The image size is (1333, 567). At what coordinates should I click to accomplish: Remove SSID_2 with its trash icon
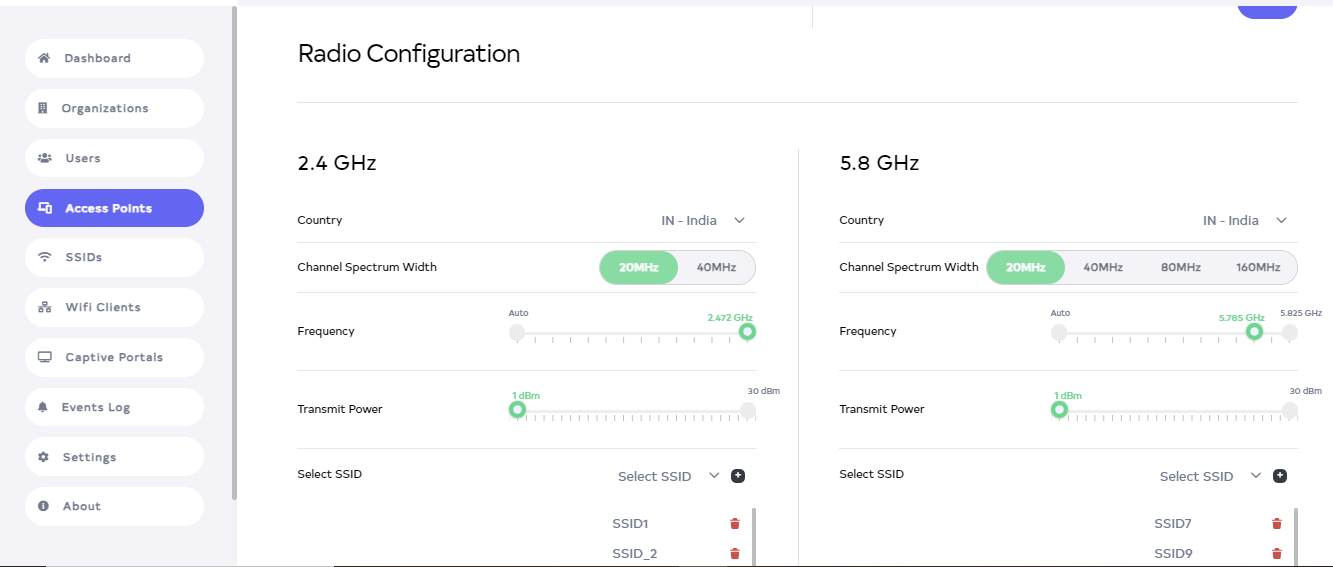point(735,554)
